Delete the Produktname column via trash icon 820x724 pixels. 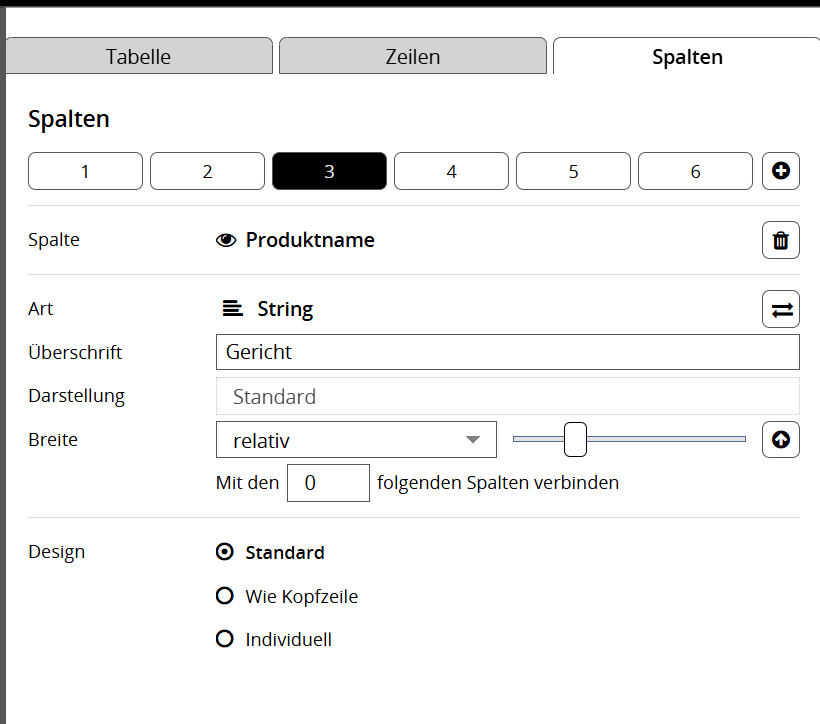point(781,240)
